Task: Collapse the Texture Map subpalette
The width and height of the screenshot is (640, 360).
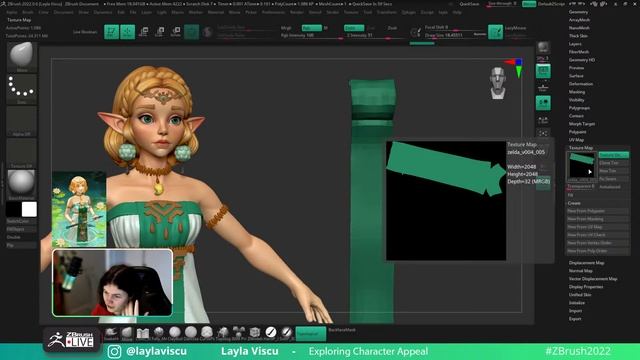Action: (x=581, y=148)
